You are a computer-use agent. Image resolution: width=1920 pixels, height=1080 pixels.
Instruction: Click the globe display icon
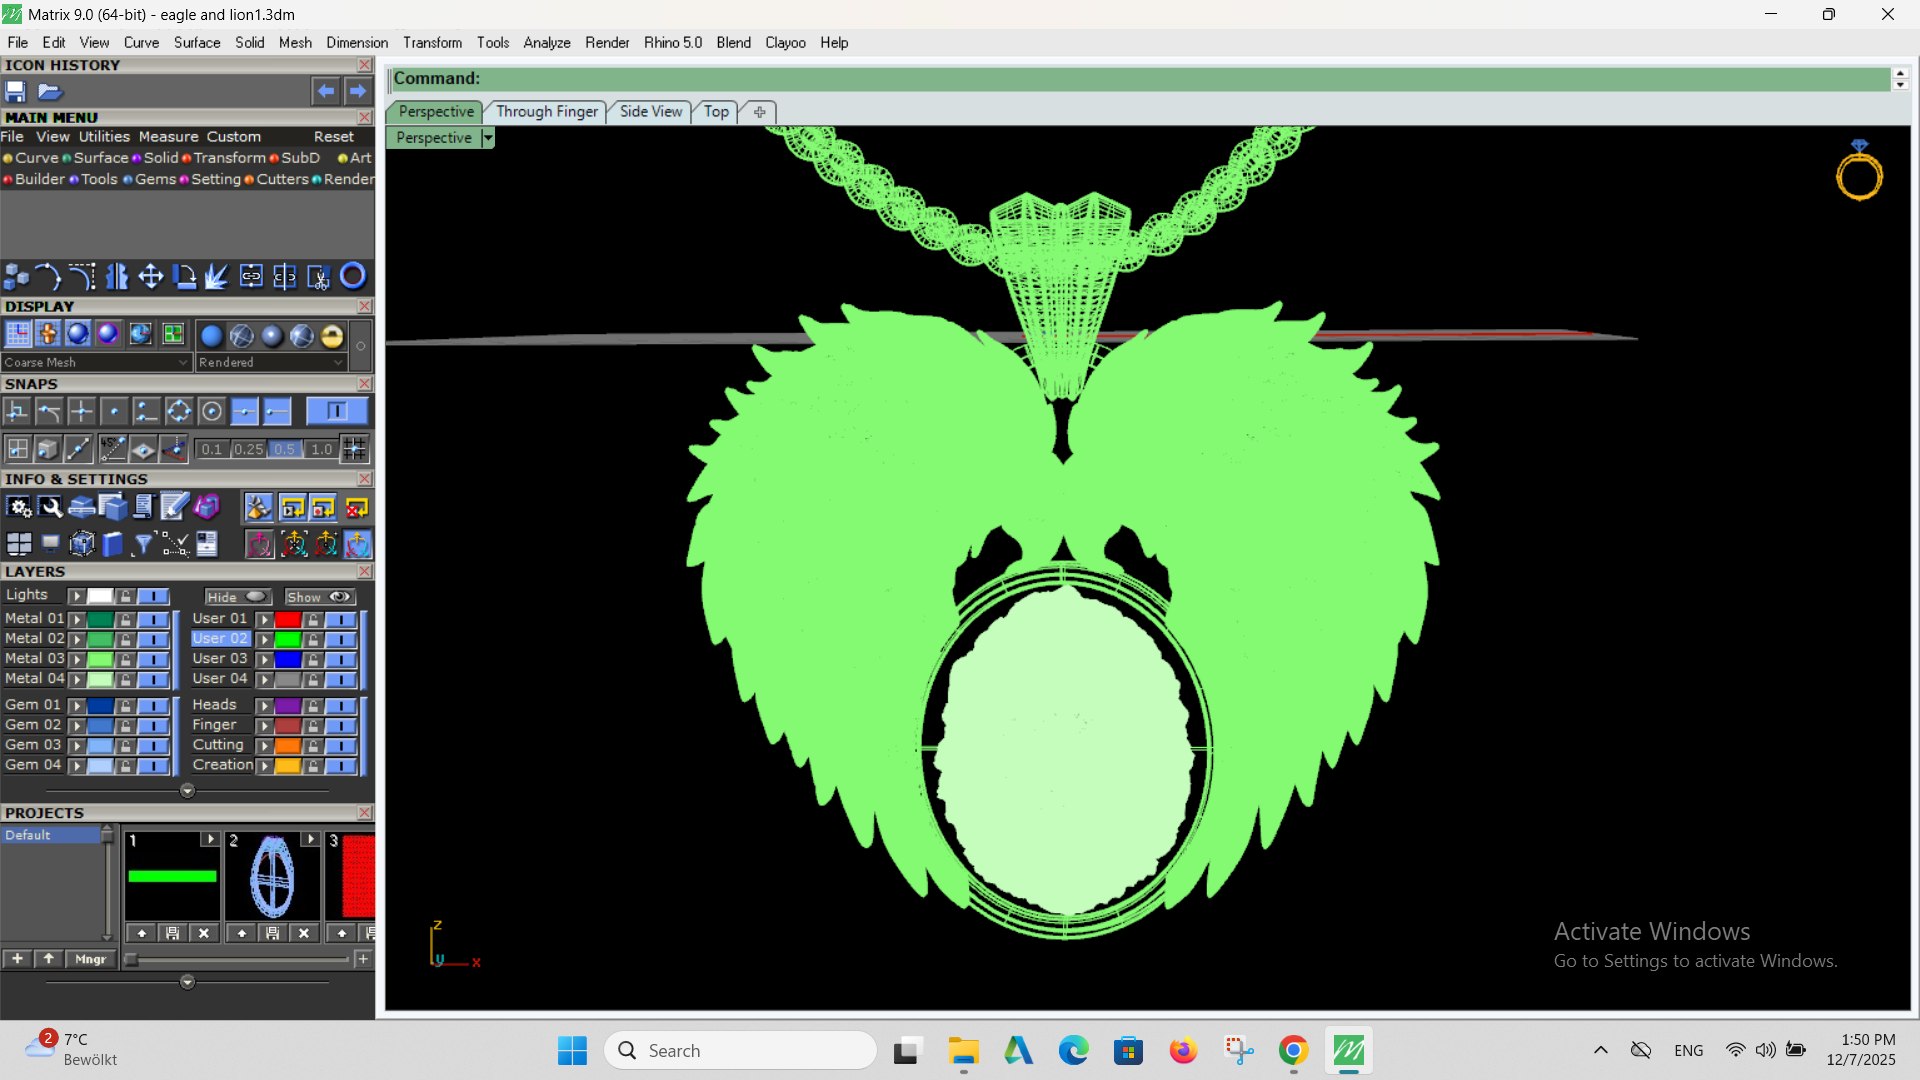pyautogui.click(x=140, y=334)
